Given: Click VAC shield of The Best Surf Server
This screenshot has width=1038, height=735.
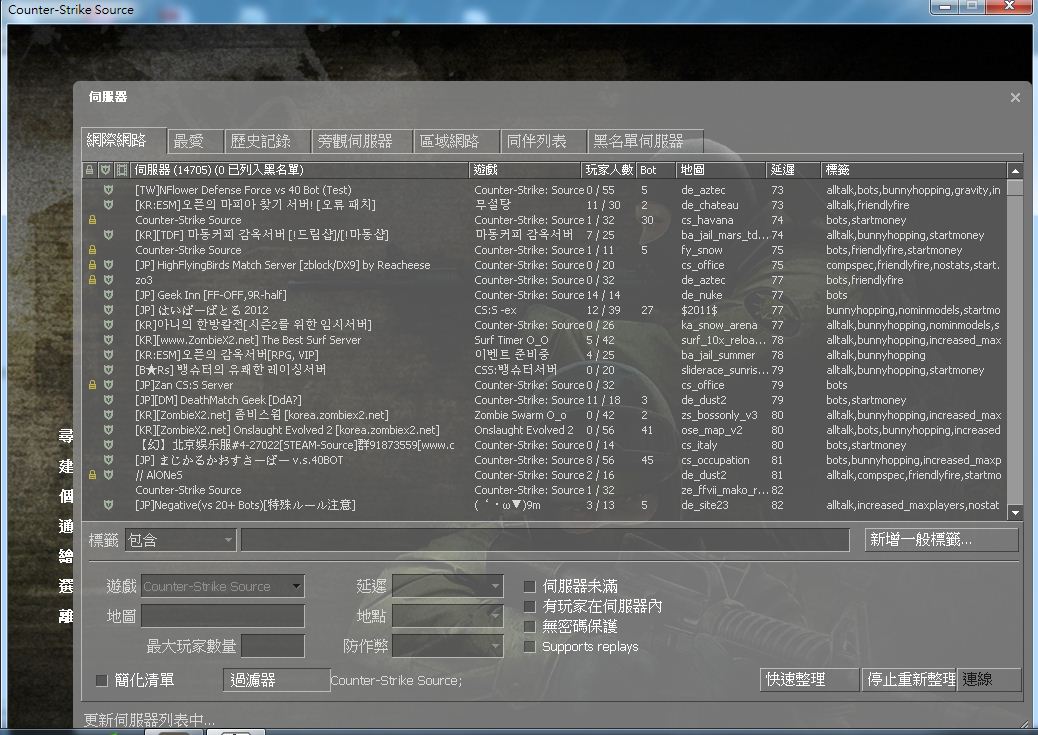Looking at the screenshot, I should point(109,340).
